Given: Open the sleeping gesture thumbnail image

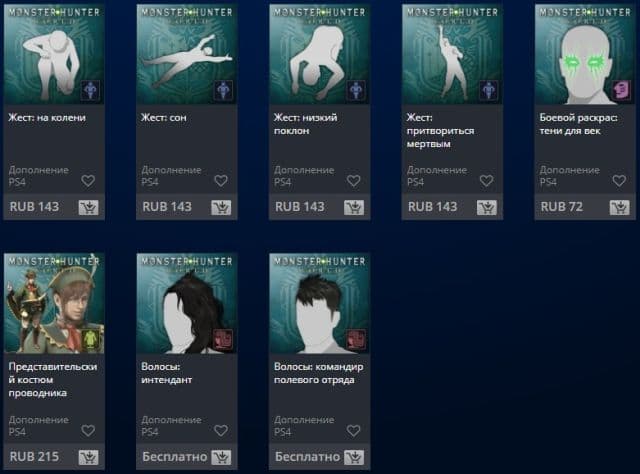Looking at the screenshot, I should click(x=187, y=54).
